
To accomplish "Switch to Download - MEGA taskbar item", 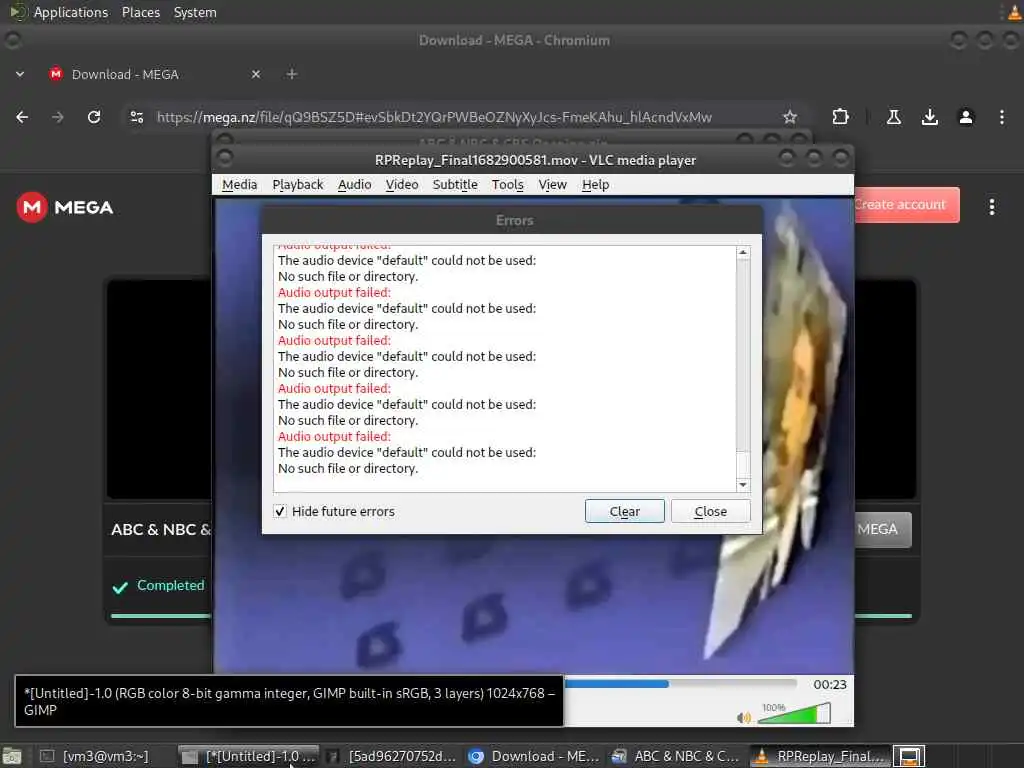I will 534,756.
